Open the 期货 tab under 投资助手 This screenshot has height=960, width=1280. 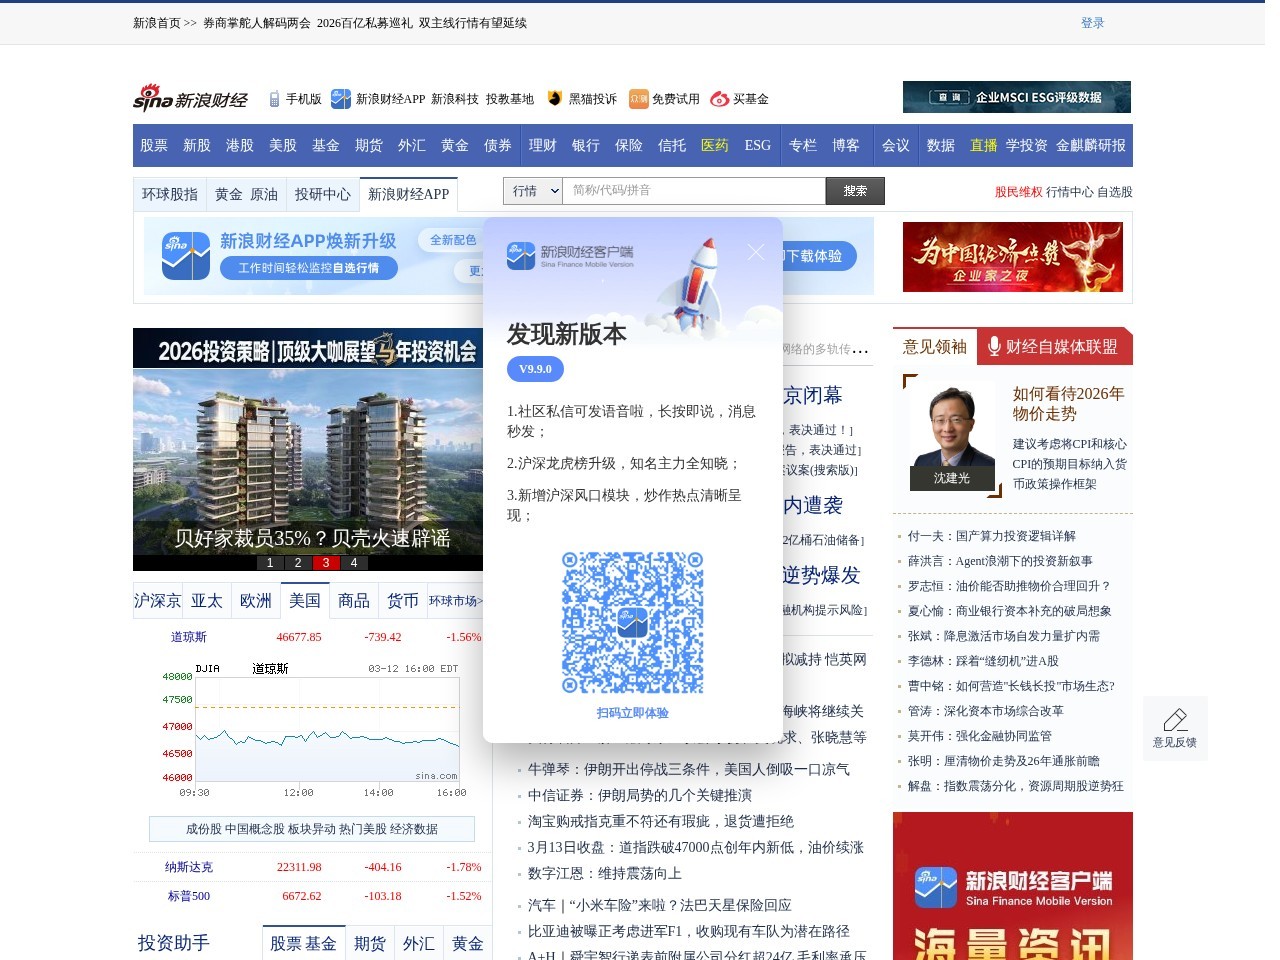click(370, 943)
